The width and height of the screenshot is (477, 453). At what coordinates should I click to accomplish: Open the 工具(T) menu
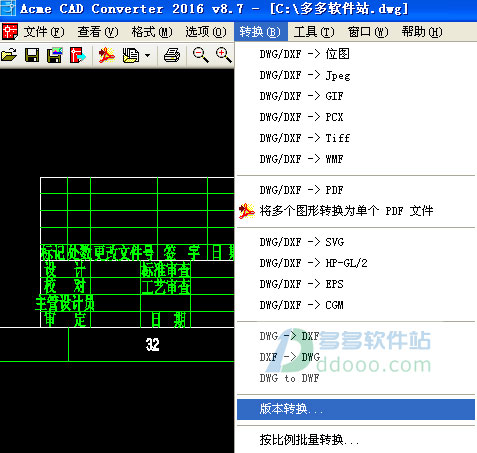pos(314,32)
